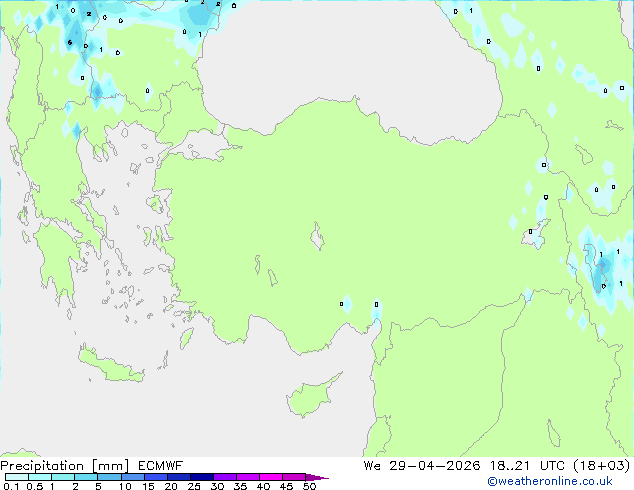Open the weatheronline.co.uk copyright link
This screenshot has height=490, width=634.
coord(550,481)
